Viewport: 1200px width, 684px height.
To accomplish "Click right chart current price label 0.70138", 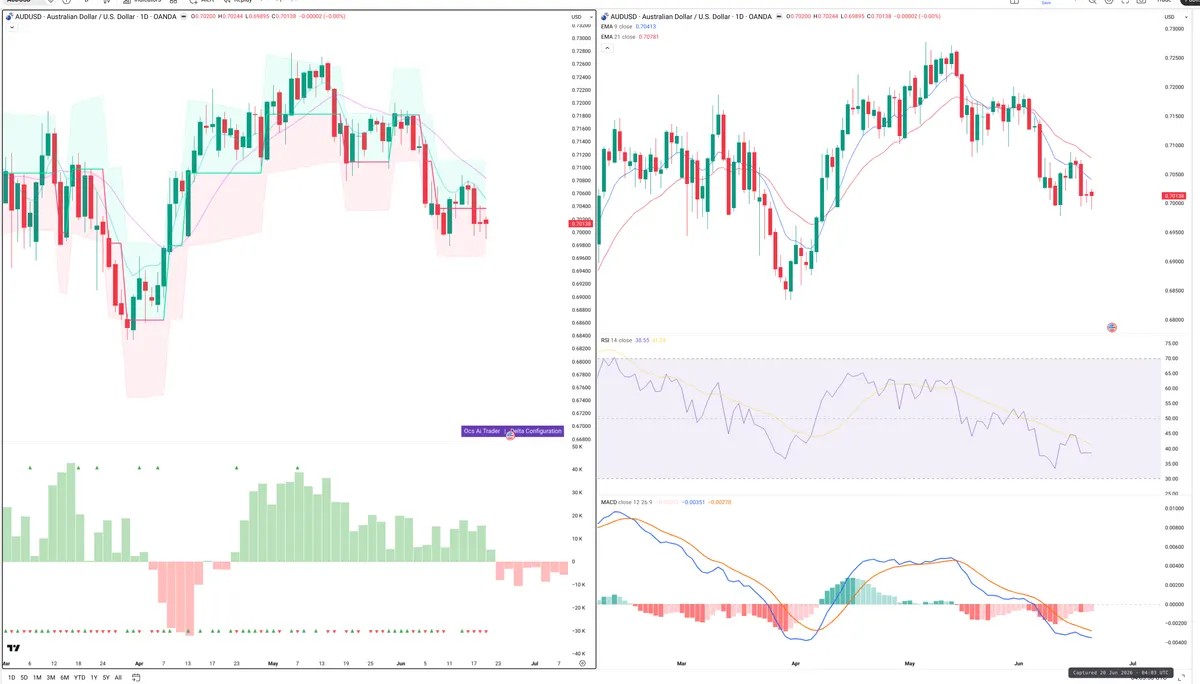I will point(1175,196).
